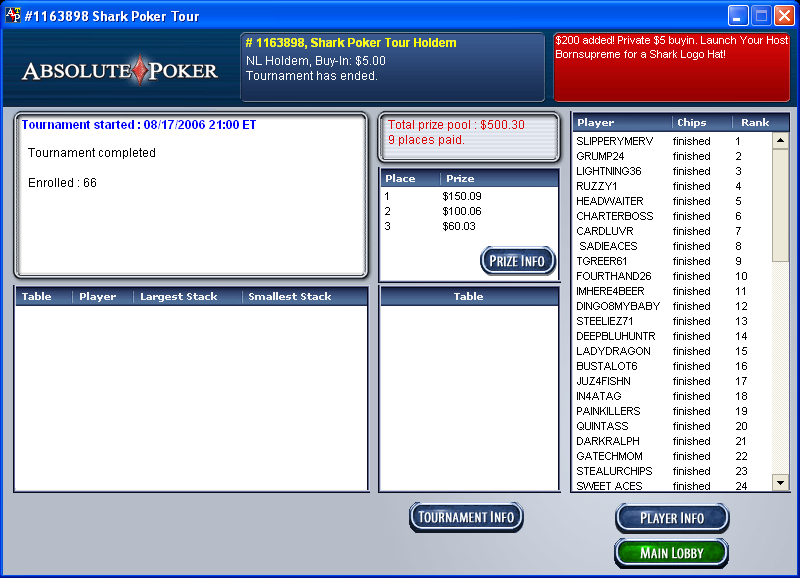Click the Prize column header

tap(499, 179)
